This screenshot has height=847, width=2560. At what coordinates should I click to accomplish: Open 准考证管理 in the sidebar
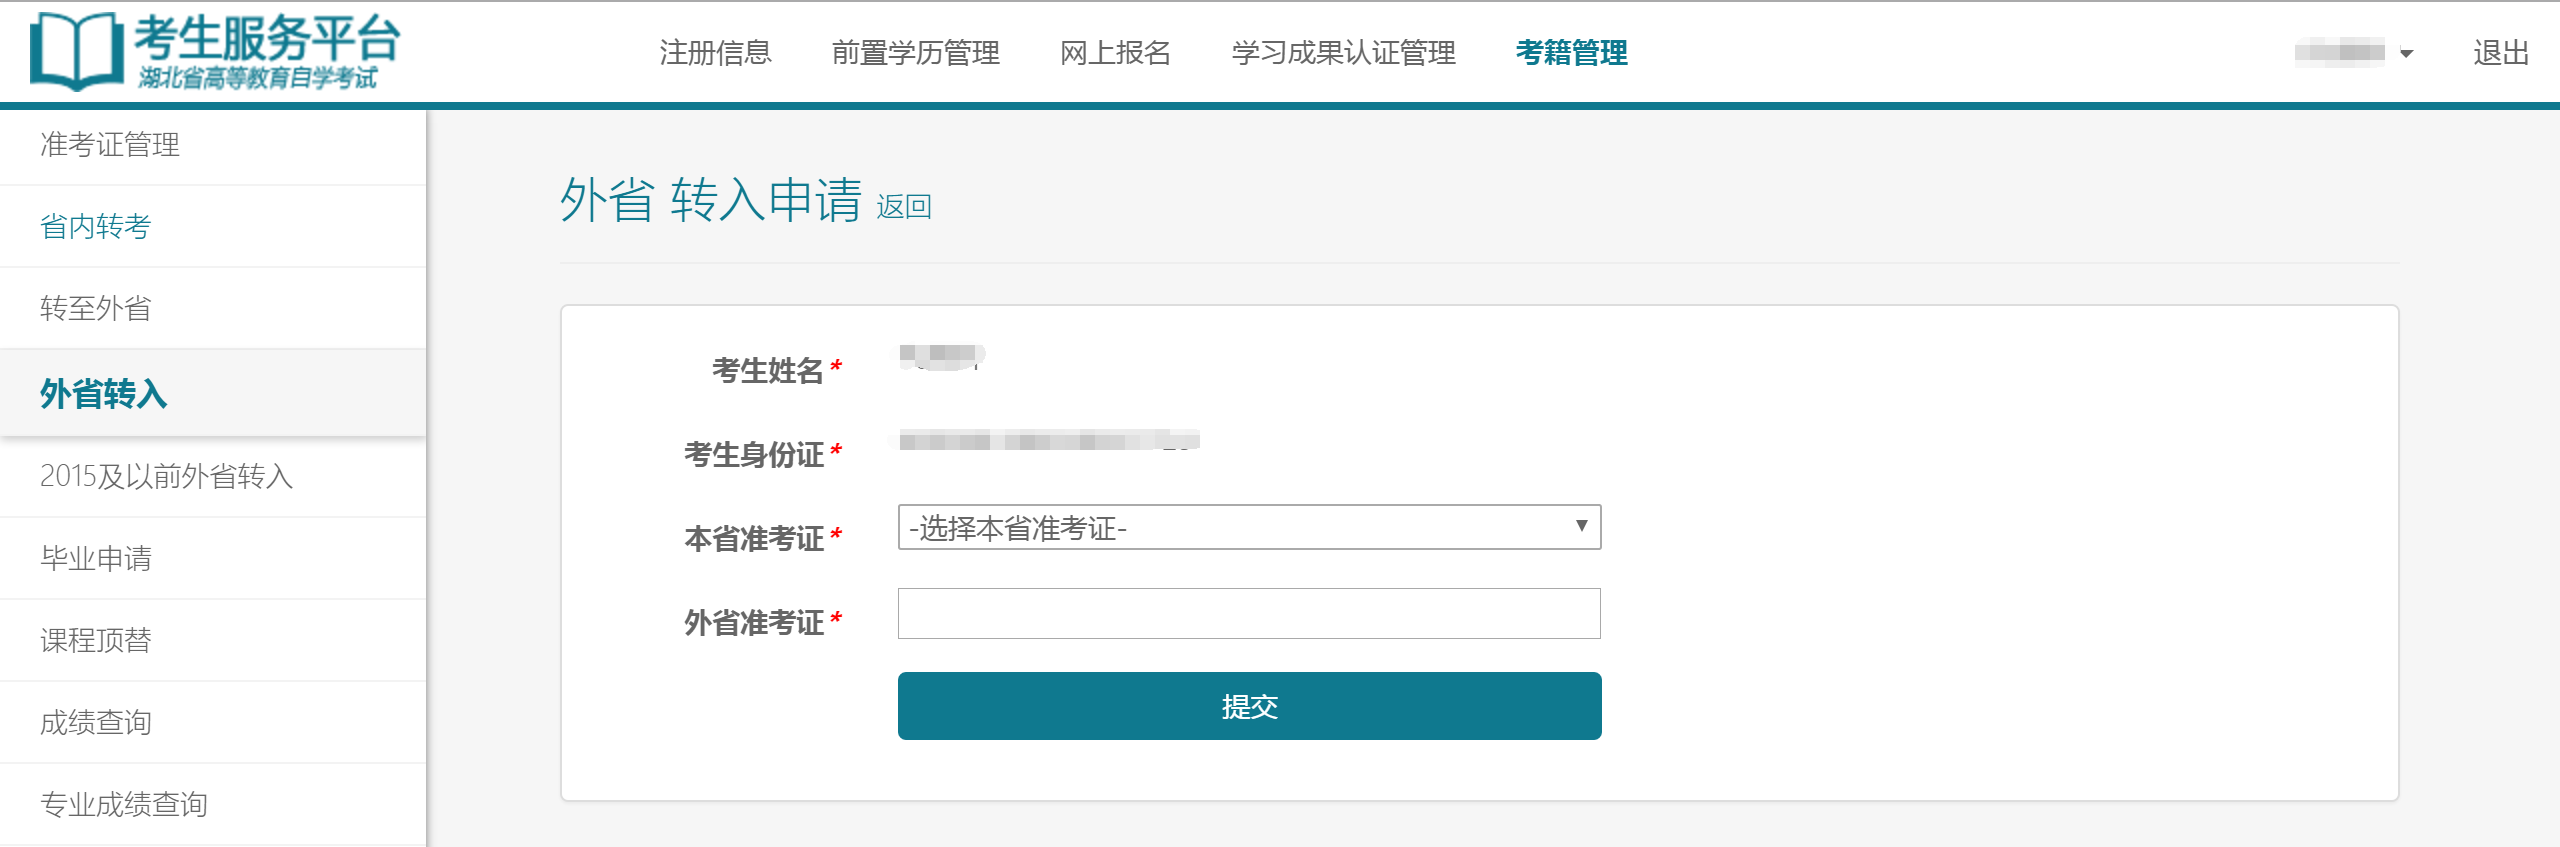coord(110,146)
